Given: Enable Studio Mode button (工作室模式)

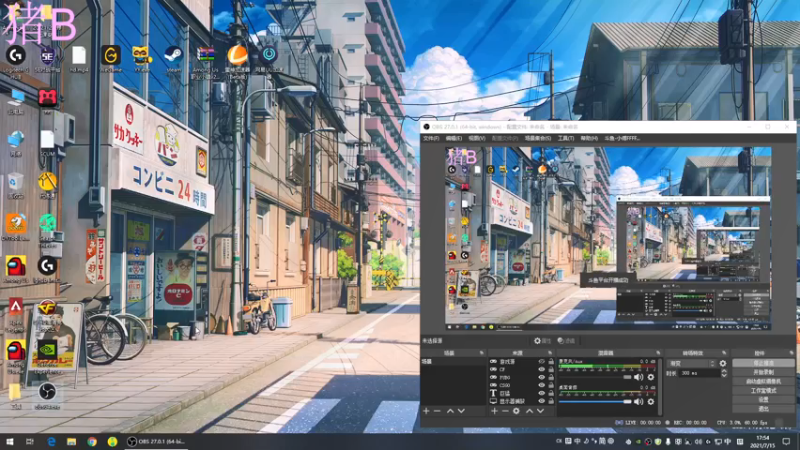Looking at the screenshot, I should (x=763, y=390).
